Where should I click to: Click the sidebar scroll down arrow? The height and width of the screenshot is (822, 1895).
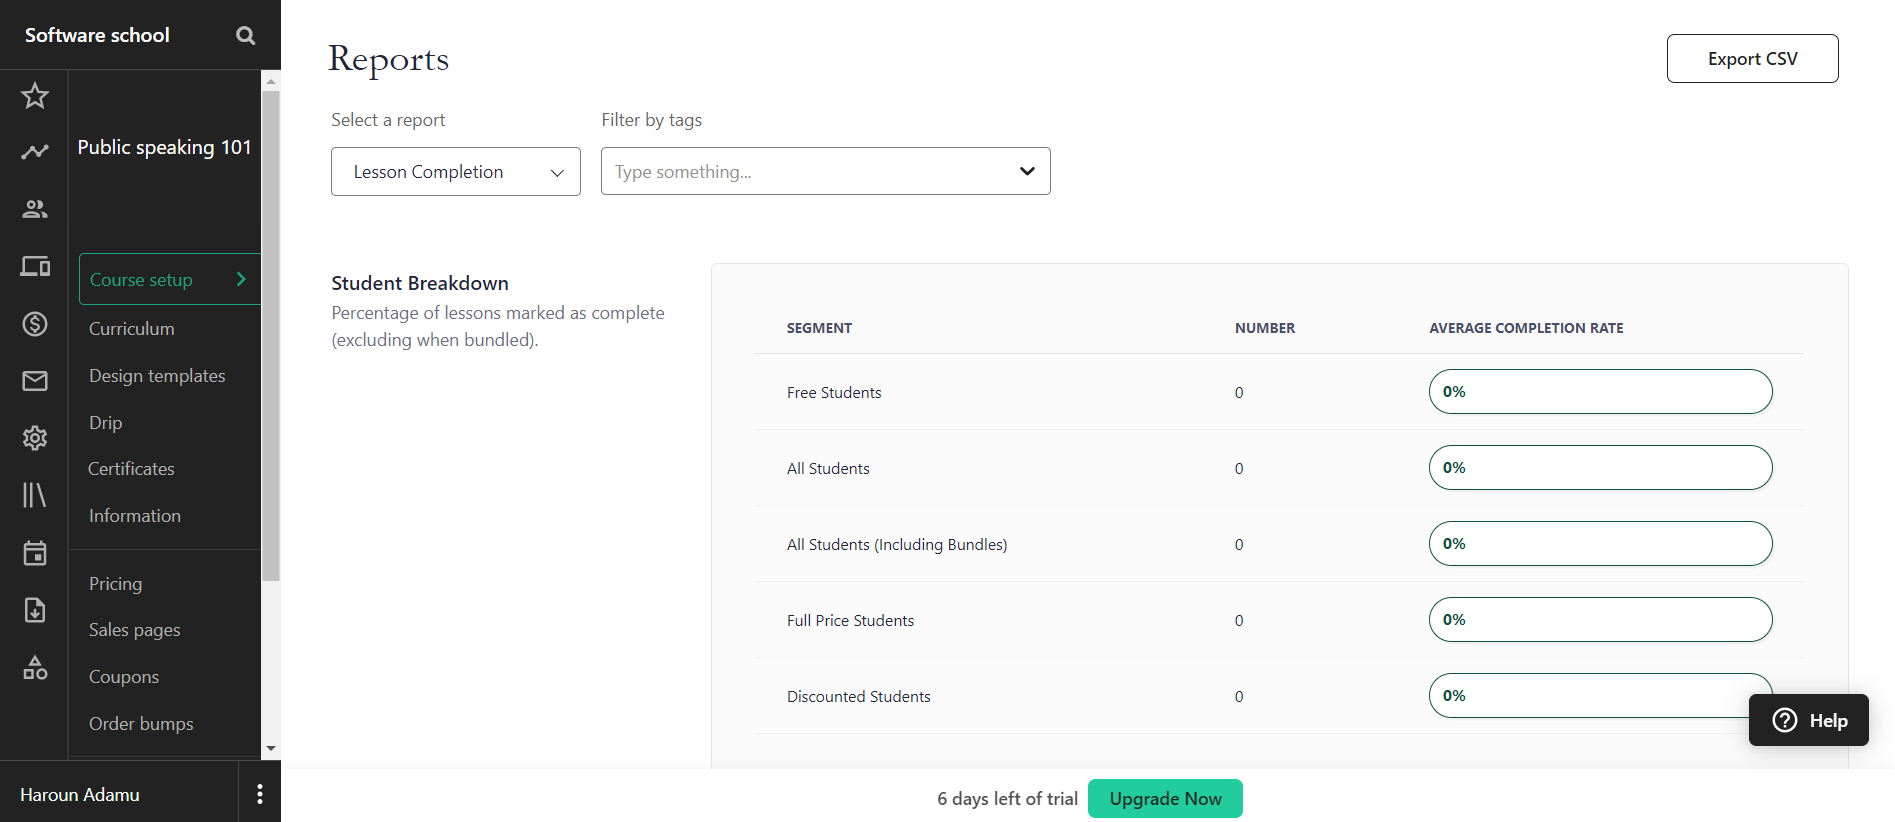(x=271, y=748)
